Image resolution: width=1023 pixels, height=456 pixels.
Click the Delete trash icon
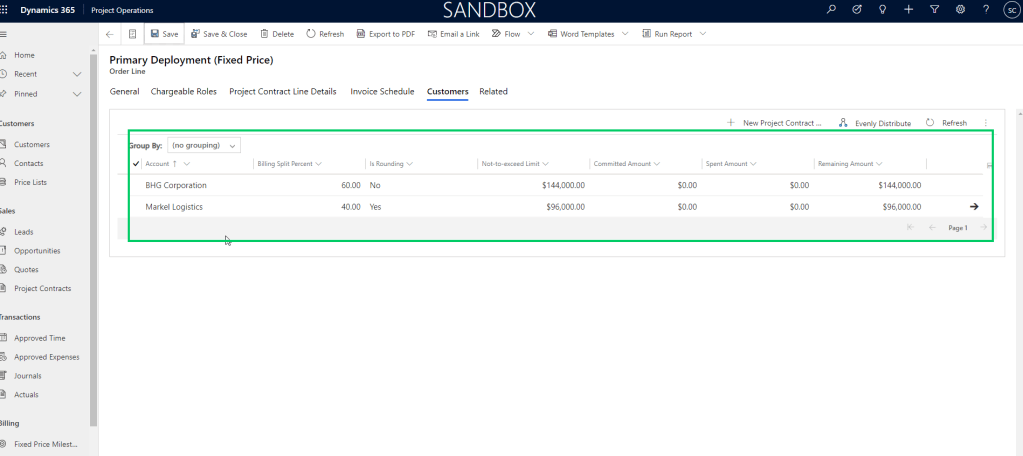click(x=264, y=34)
